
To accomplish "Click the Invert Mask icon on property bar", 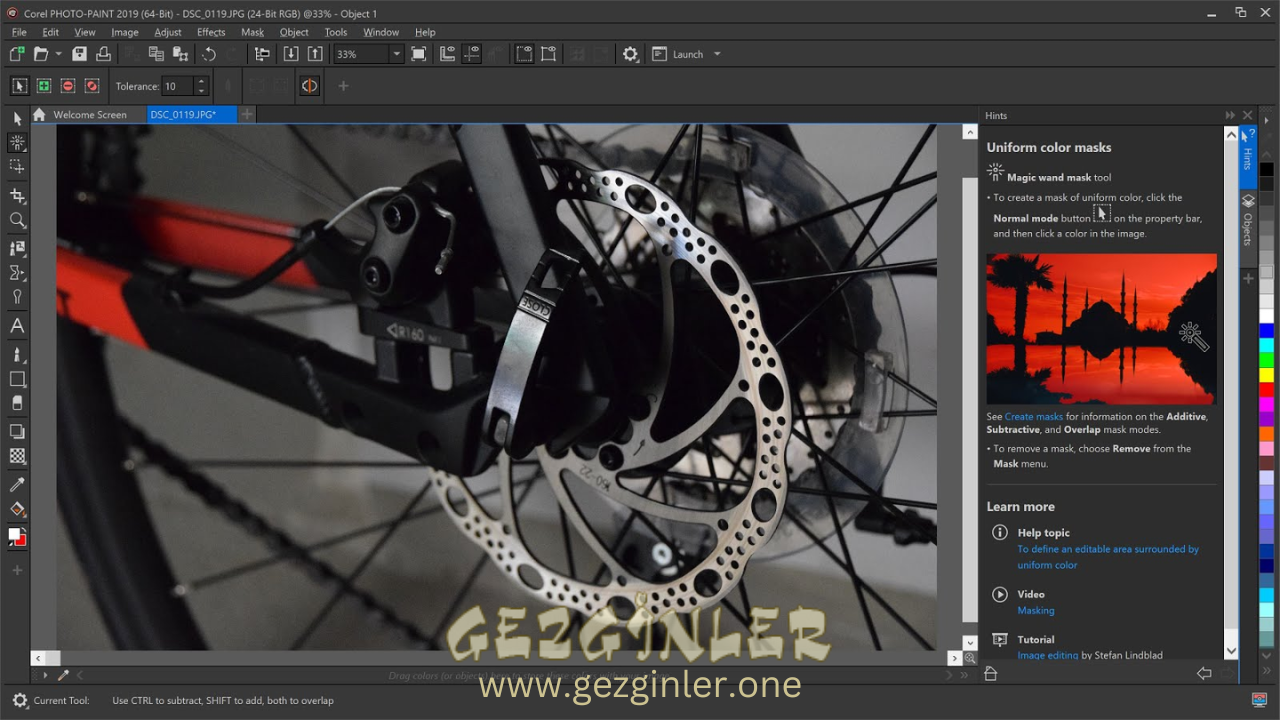I will click(x=310, y=86).
